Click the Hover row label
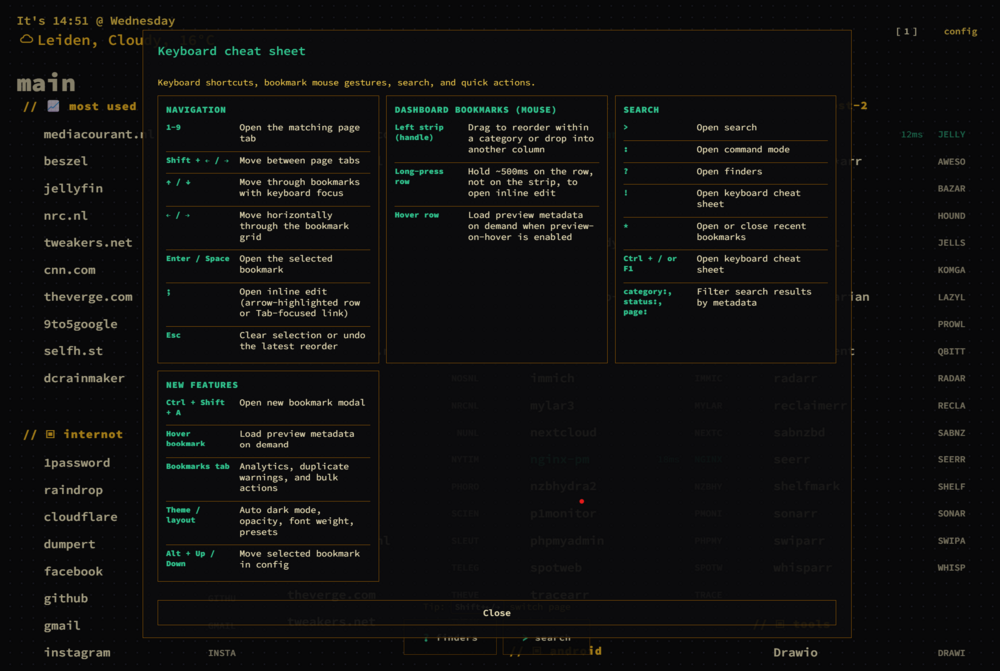Image resolution: width=1000 pixels, height=671 pixels. pyautogui.click(x=416, y=215)
